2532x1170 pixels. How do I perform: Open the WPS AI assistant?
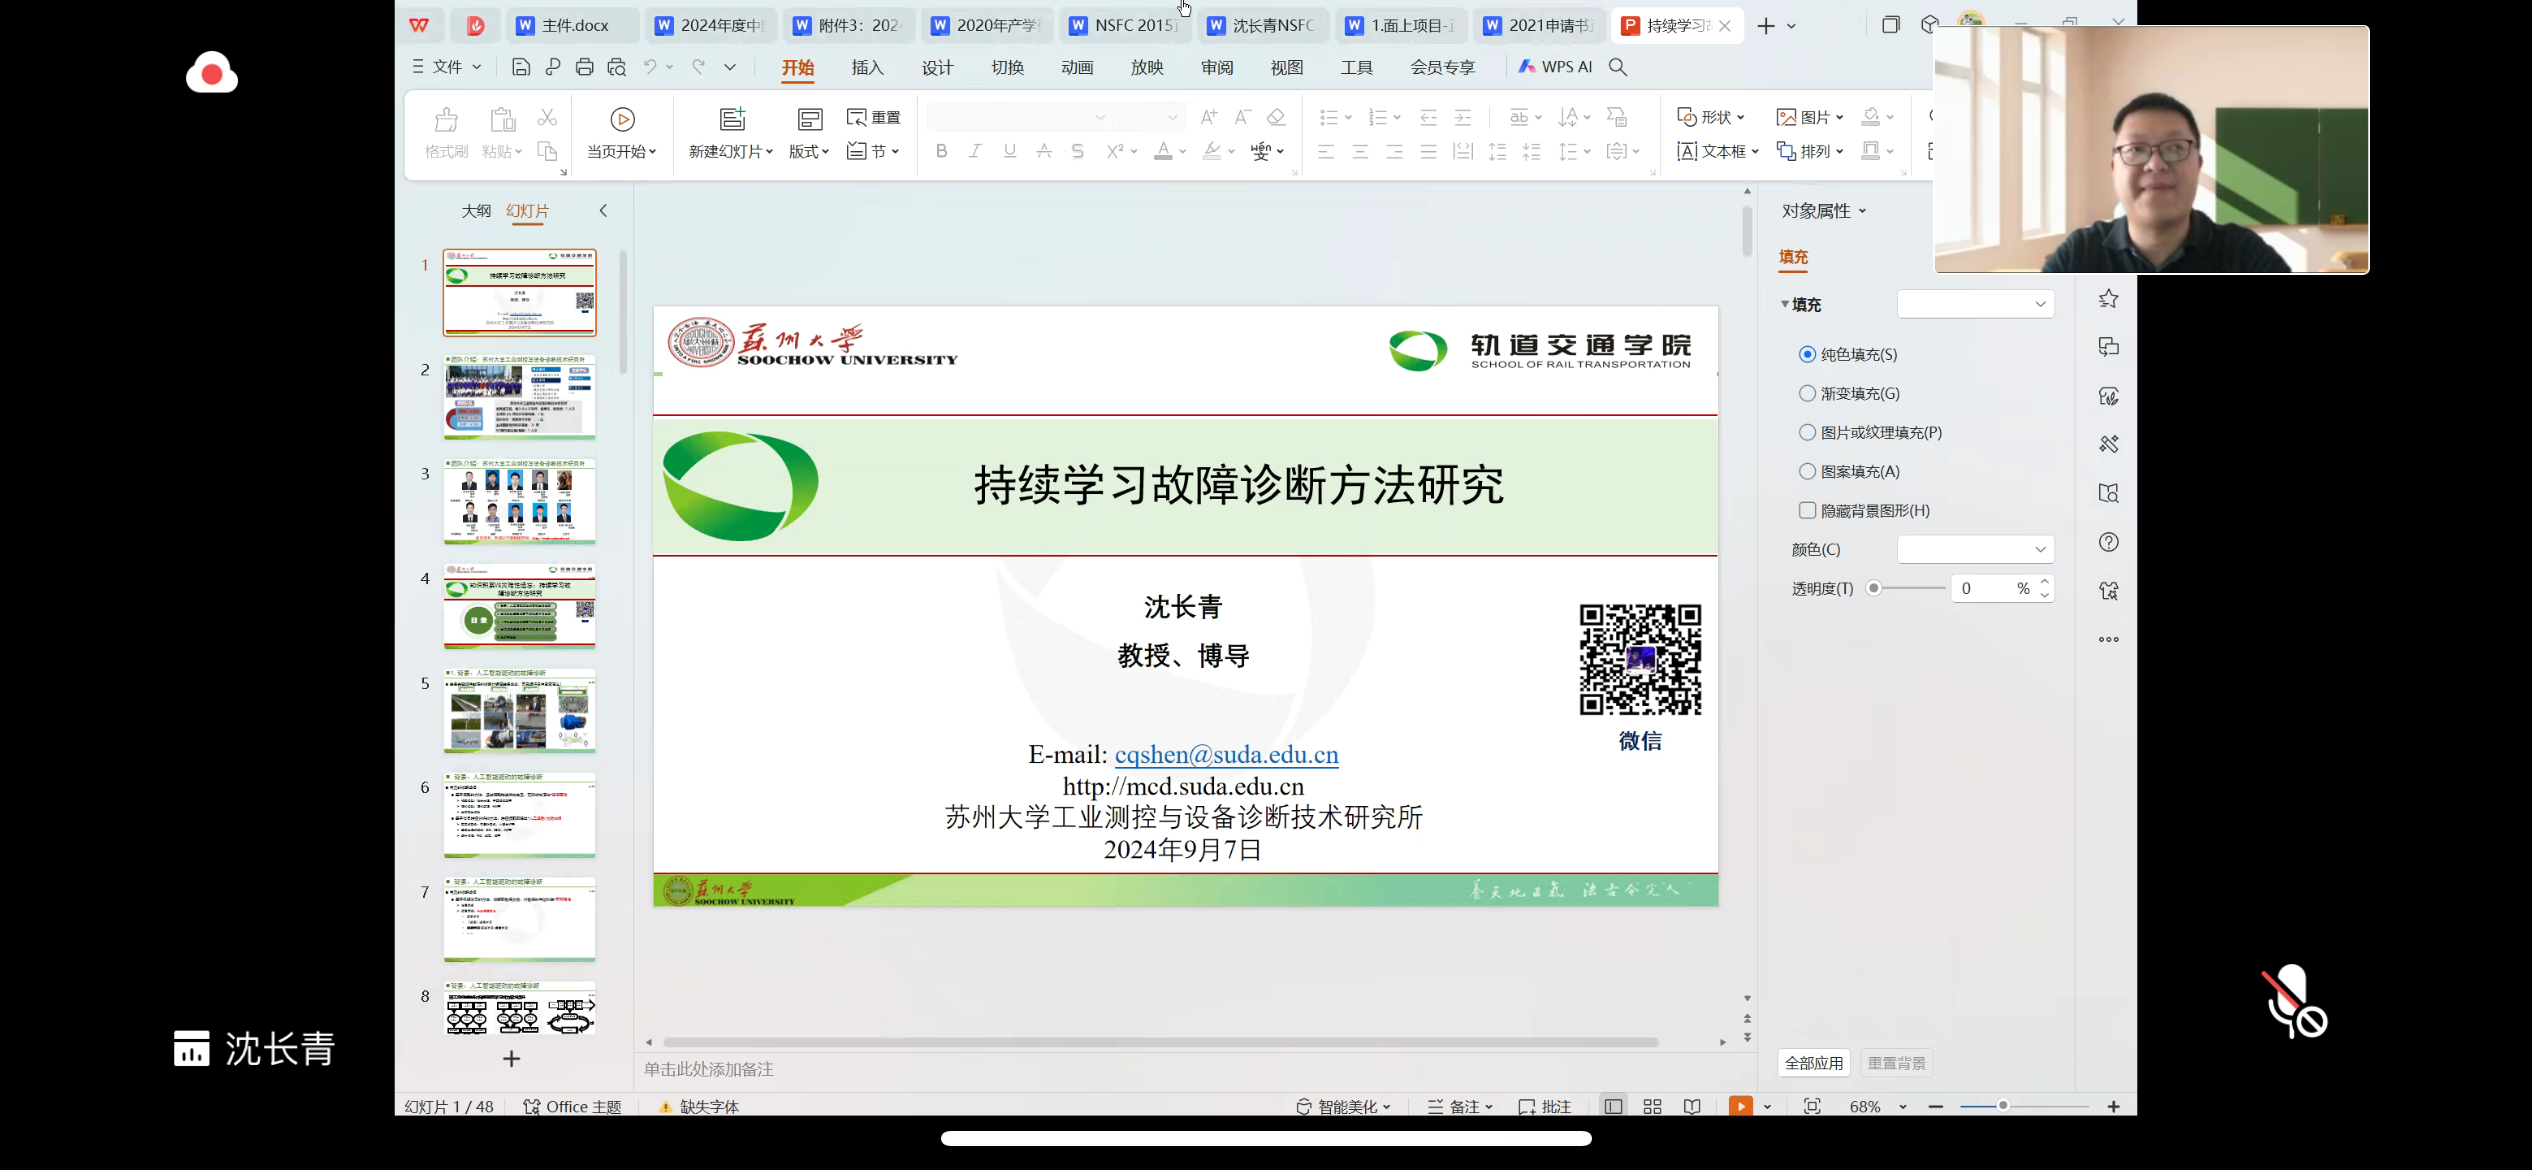coord(1555,67)
